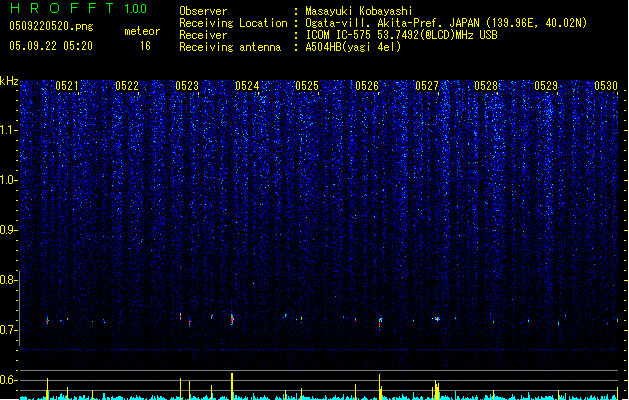Click observer name Masayuki Kobayashi

[x=359, y=11]
